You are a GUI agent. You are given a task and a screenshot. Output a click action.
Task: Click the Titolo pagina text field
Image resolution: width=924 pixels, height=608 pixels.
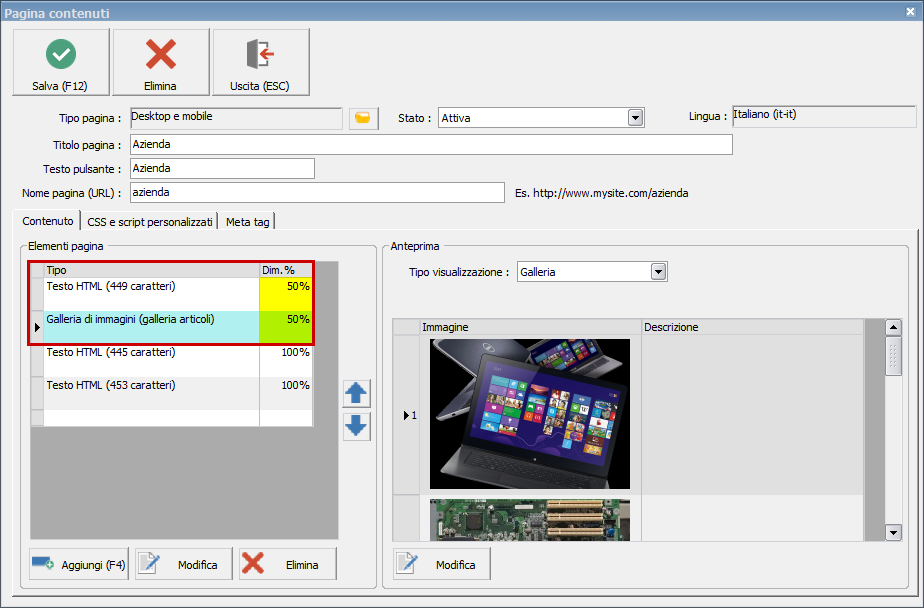[x=430, y=144]
